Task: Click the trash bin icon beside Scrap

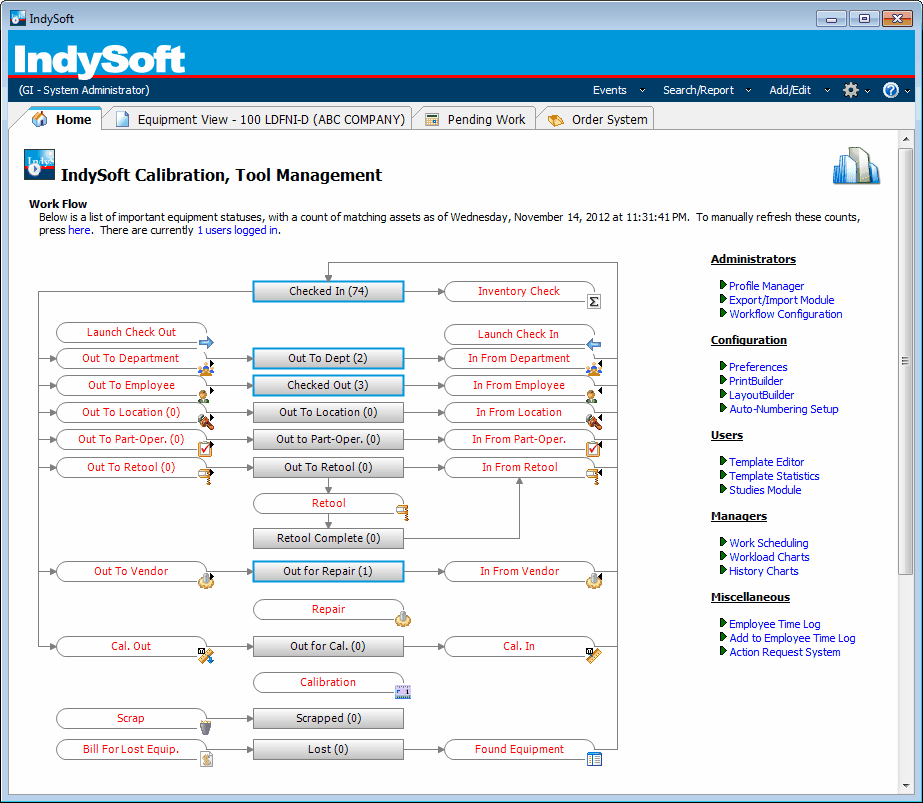Action: (206, 727)
